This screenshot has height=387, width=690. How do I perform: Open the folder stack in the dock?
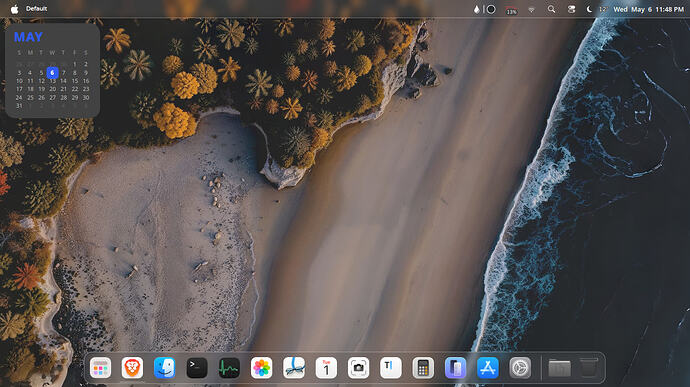[559, 368]
